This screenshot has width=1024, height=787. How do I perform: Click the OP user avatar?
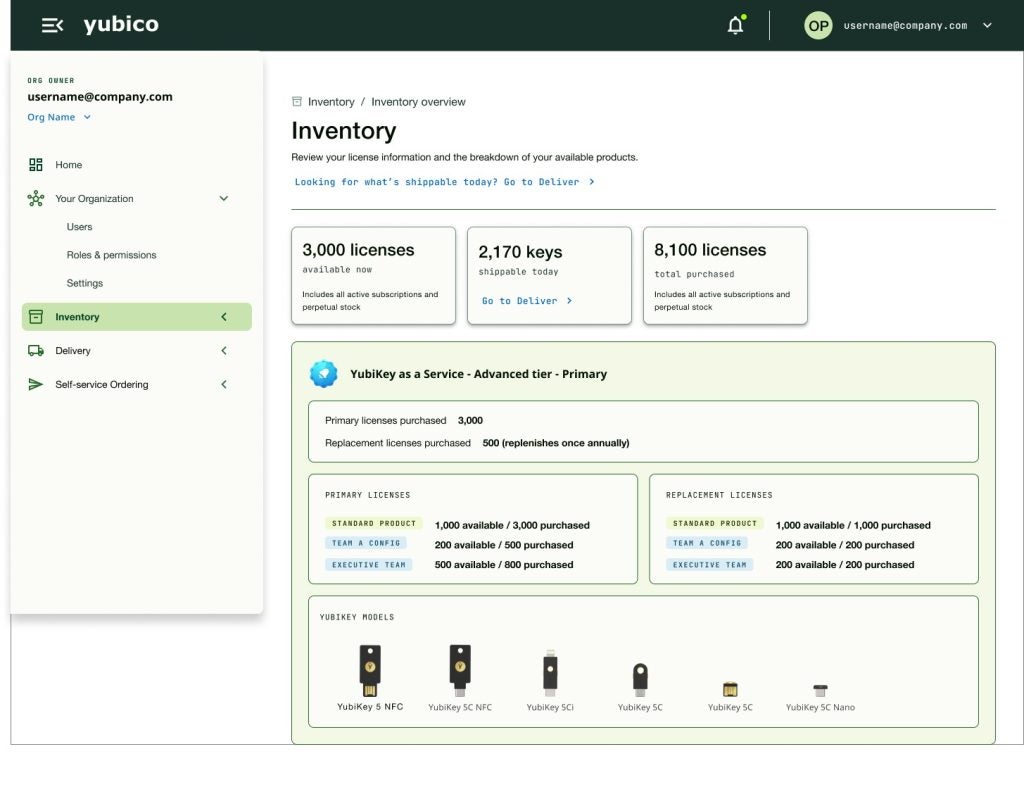click(x=818, y=26)
